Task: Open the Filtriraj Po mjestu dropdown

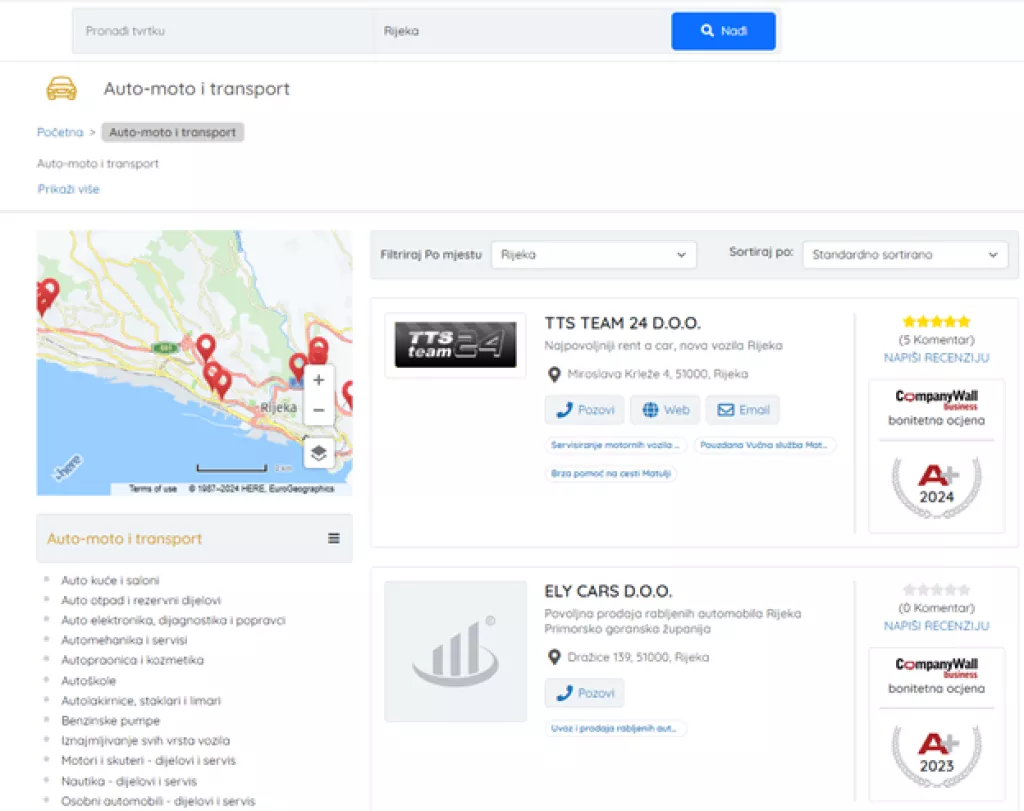Action: [x=593, y=255]
